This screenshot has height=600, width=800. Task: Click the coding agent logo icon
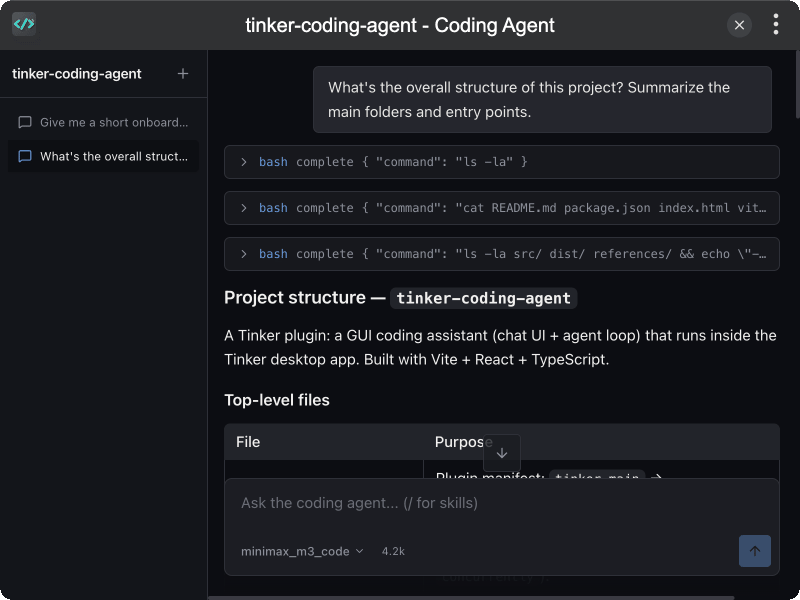24,24
